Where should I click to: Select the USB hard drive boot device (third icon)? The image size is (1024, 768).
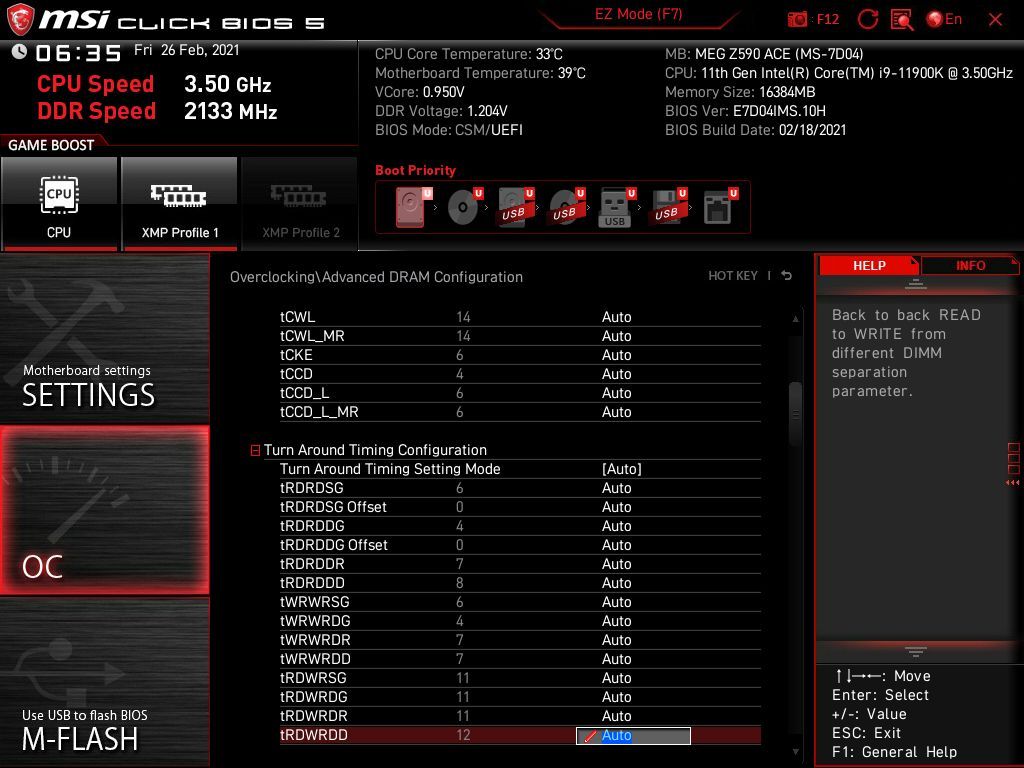(516, 207)
